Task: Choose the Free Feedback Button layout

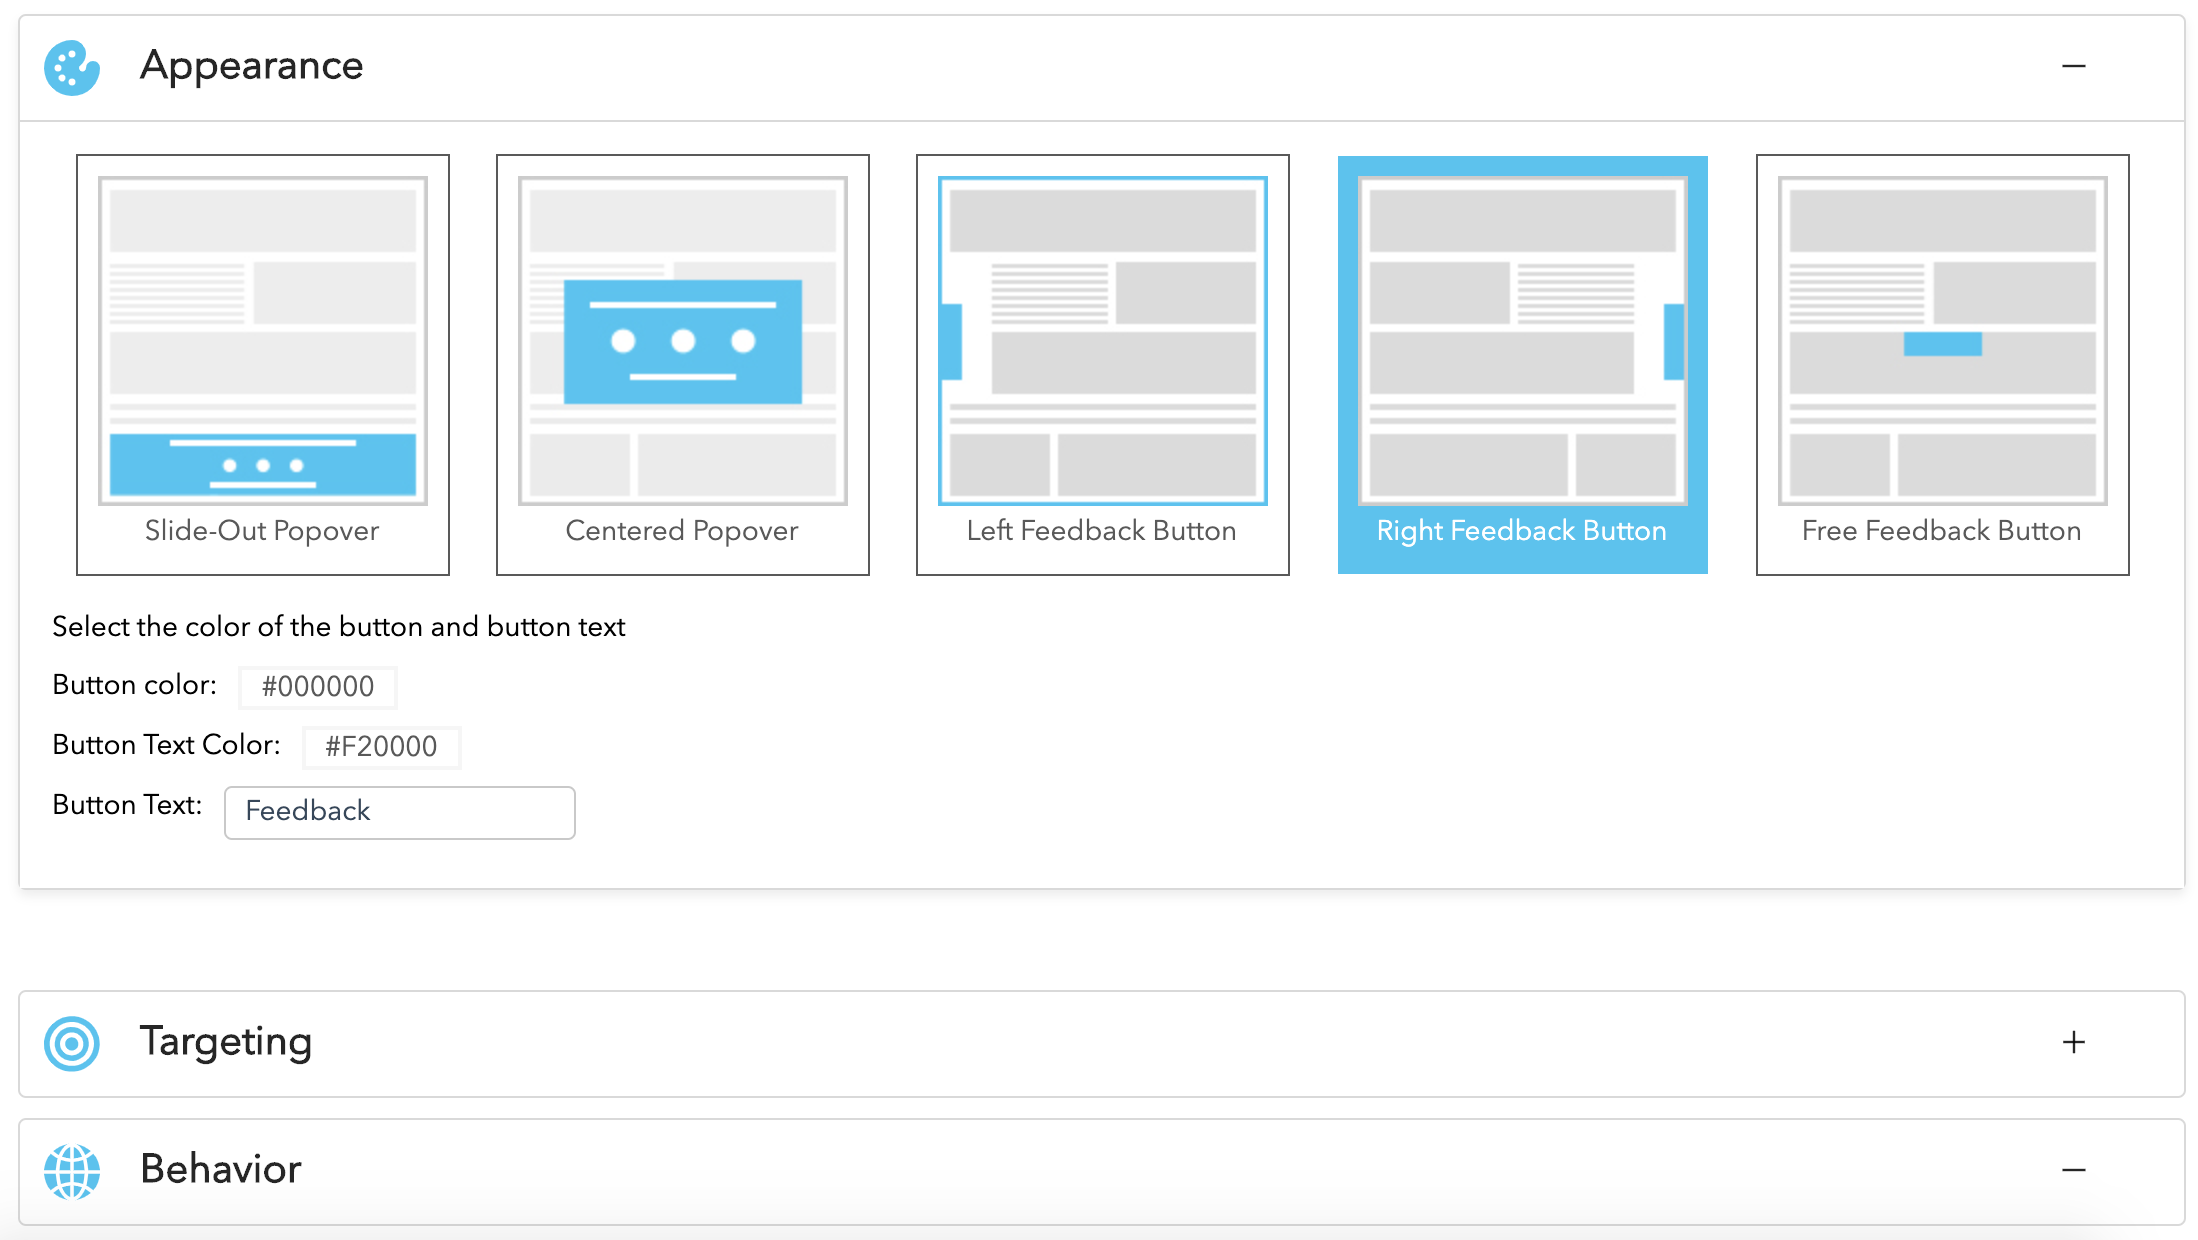Action: pyautogui.click(x=1942, y=341)
